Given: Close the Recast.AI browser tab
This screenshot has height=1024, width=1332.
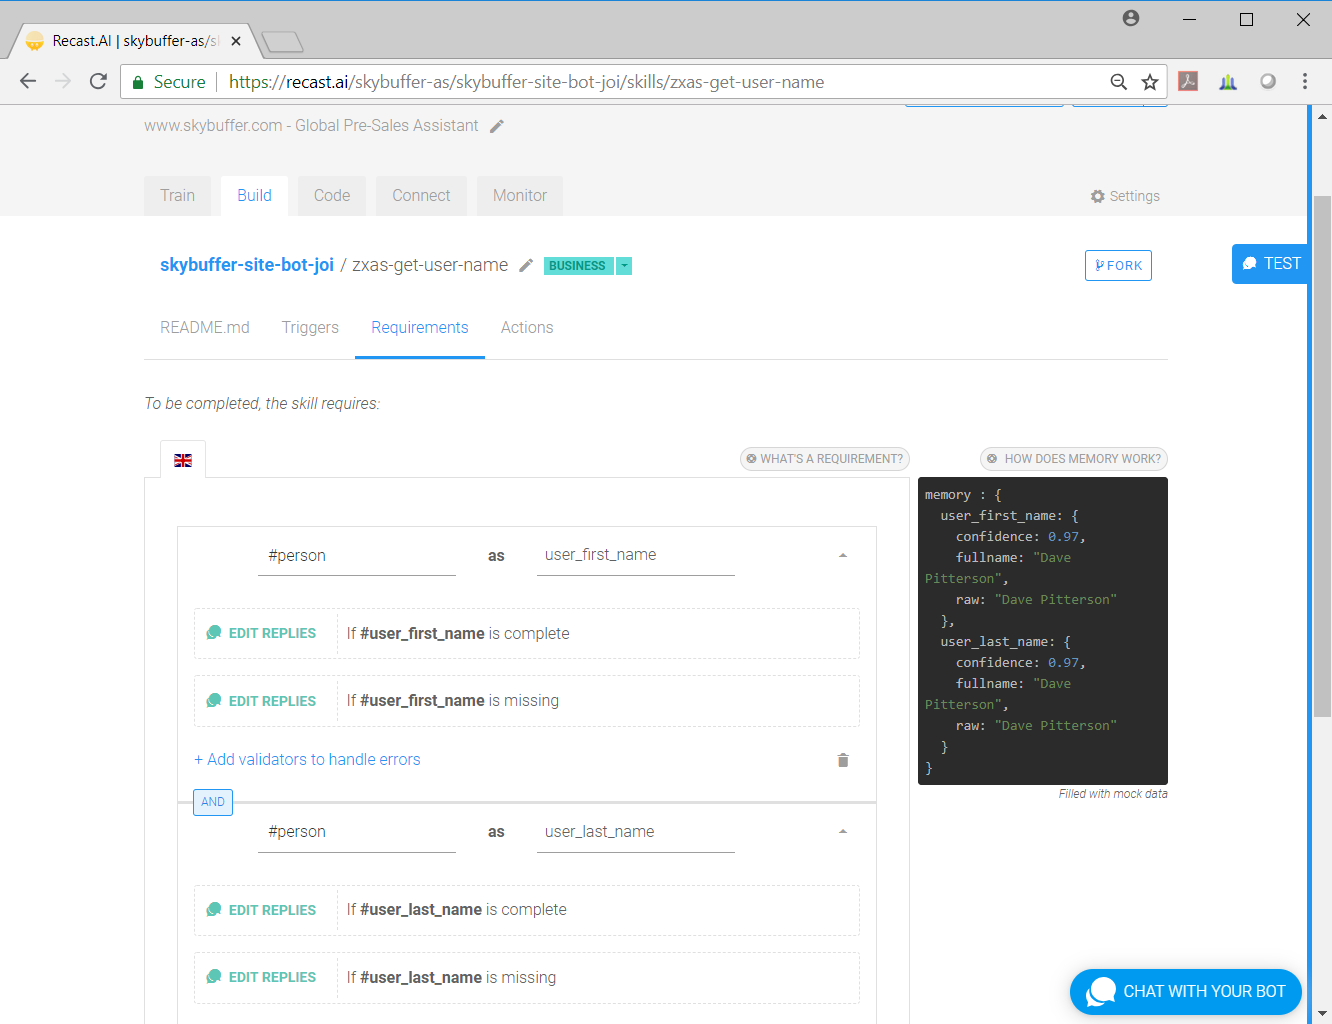Looking at the screenshot, I should [236, 41].
